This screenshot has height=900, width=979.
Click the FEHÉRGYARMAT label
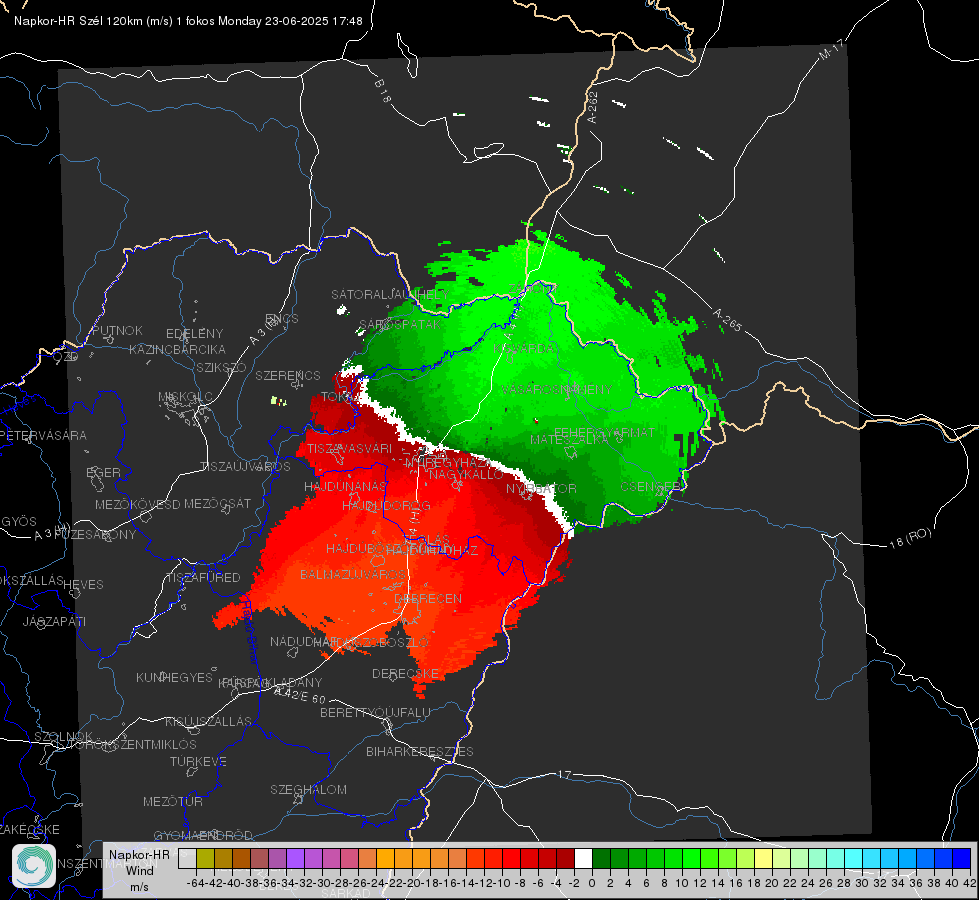(604, 433)
